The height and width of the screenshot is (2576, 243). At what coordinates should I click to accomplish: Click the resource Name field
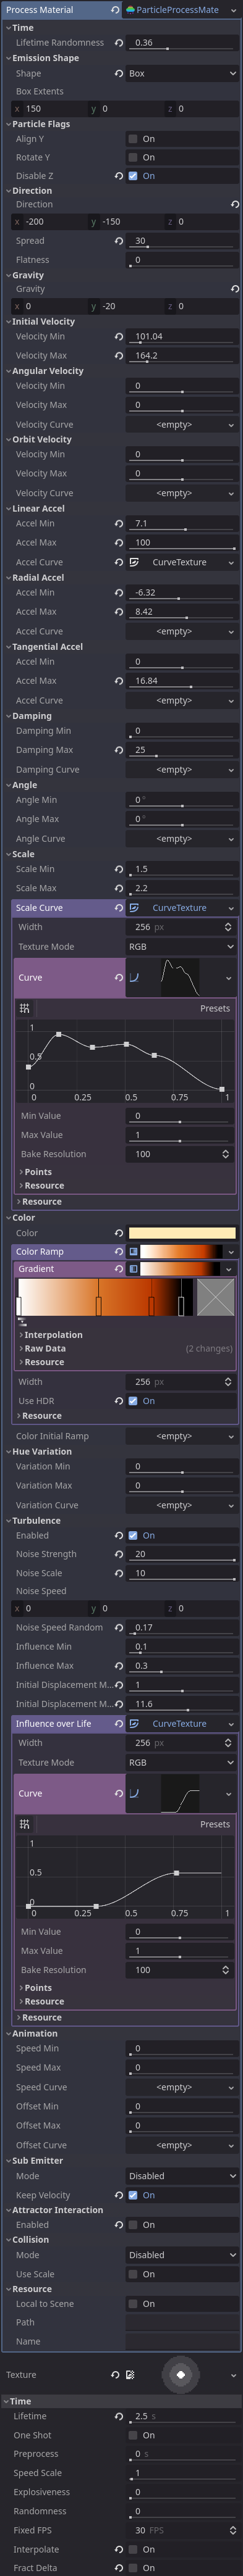182,2342
